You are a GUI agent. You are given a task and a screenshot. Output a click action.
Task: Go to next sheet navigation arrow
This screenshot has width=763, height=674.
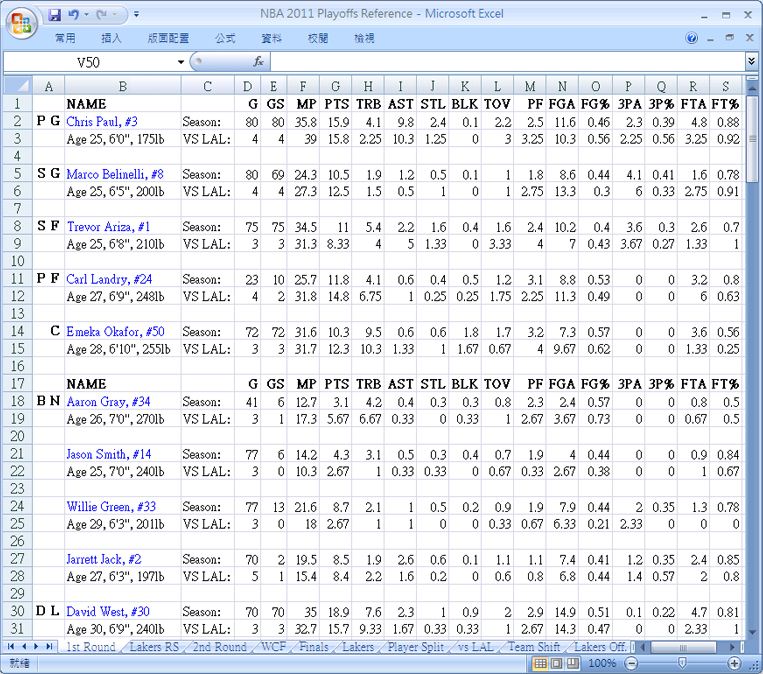[36, 647]
